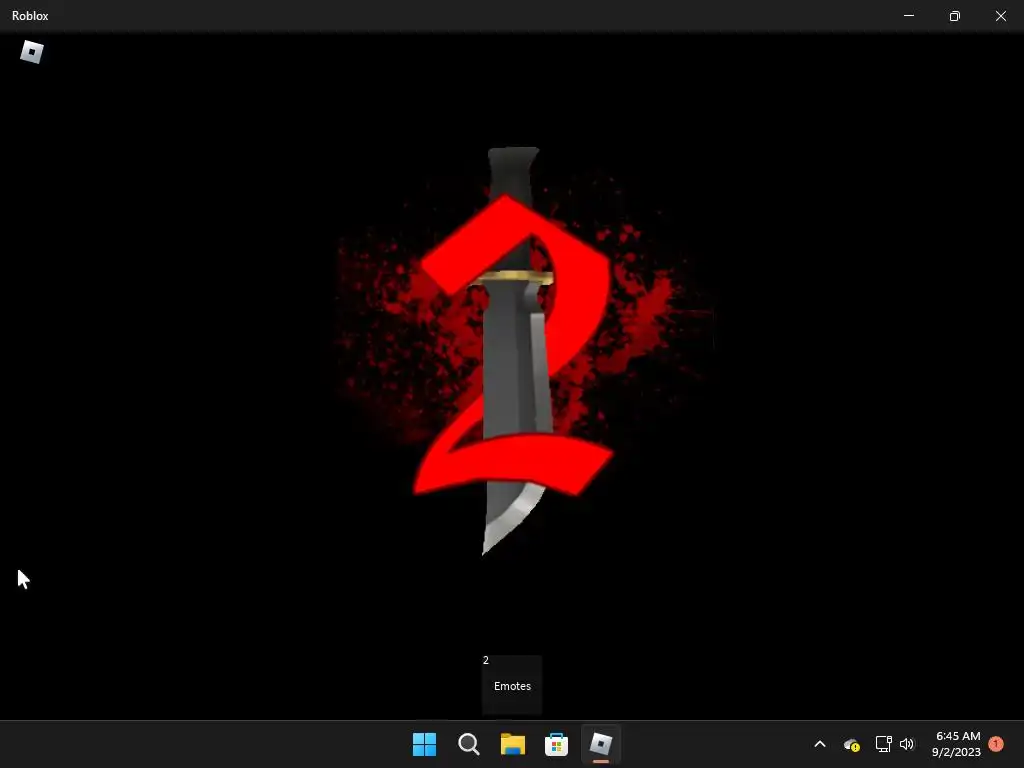Minimize the Roblox window

coord(908,16)
